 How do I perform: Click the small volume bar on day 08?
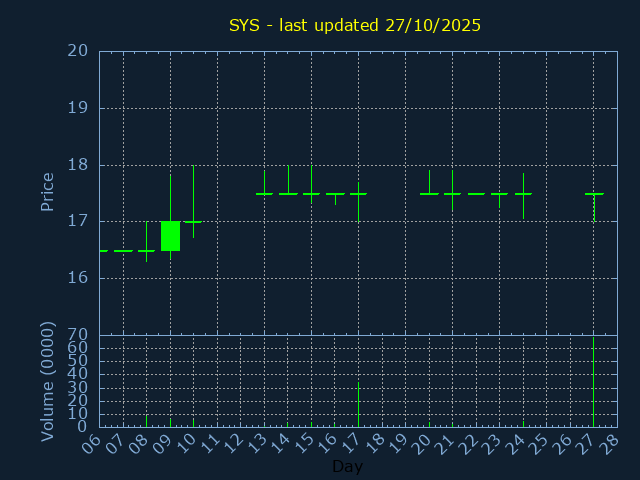[x=146, y=420]
